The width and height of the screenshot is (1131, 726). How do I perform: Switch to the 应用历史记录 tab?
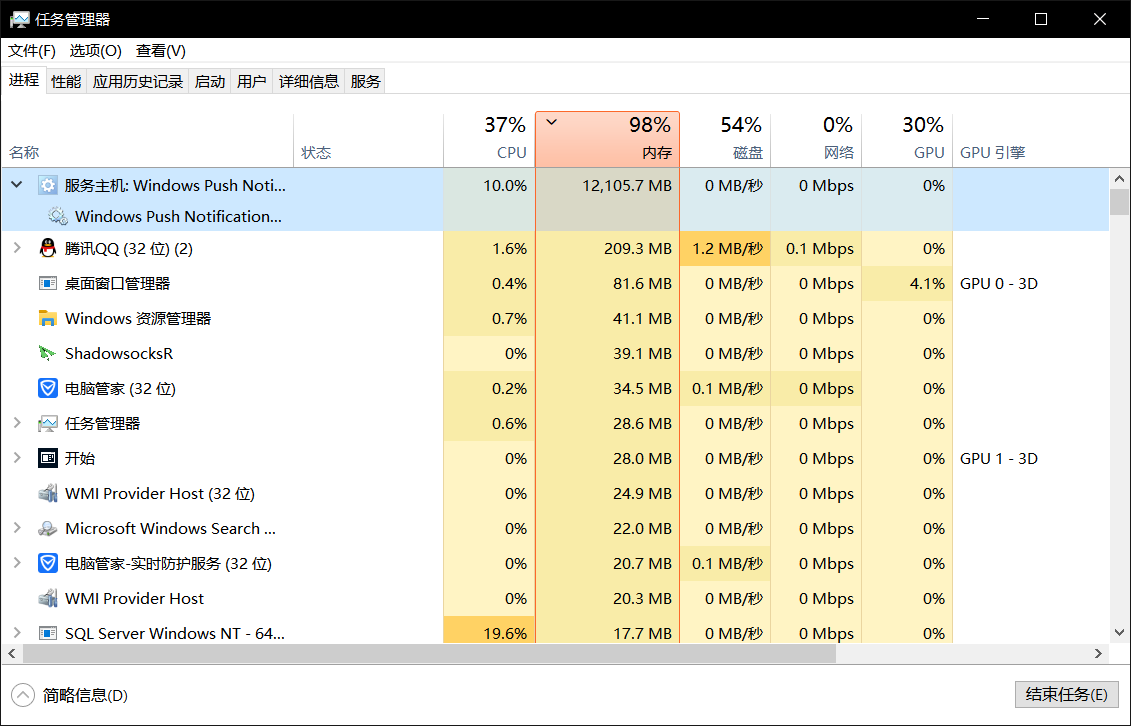[137, 81]
